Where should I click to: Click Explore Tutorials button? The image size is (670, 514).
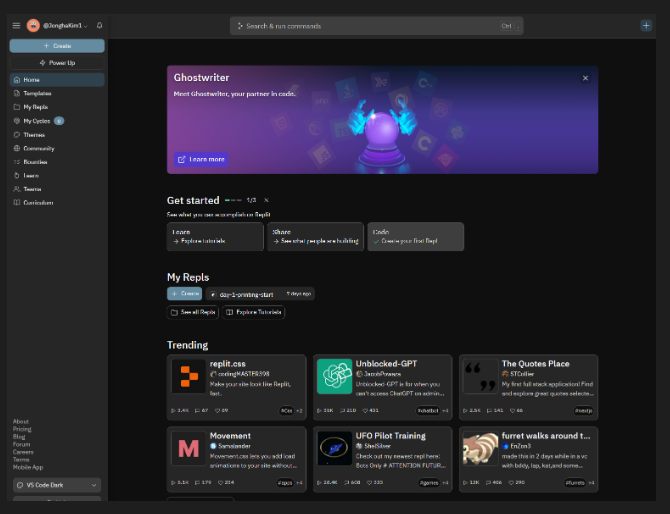(x=253, y=312)
